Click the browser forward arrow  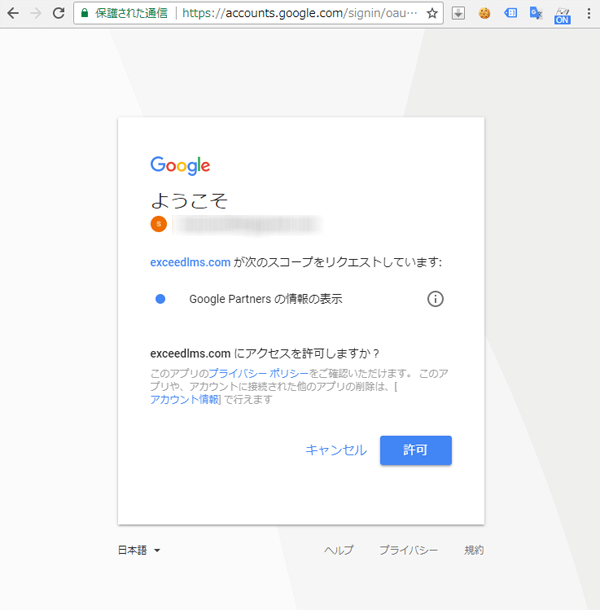[36, 13]
